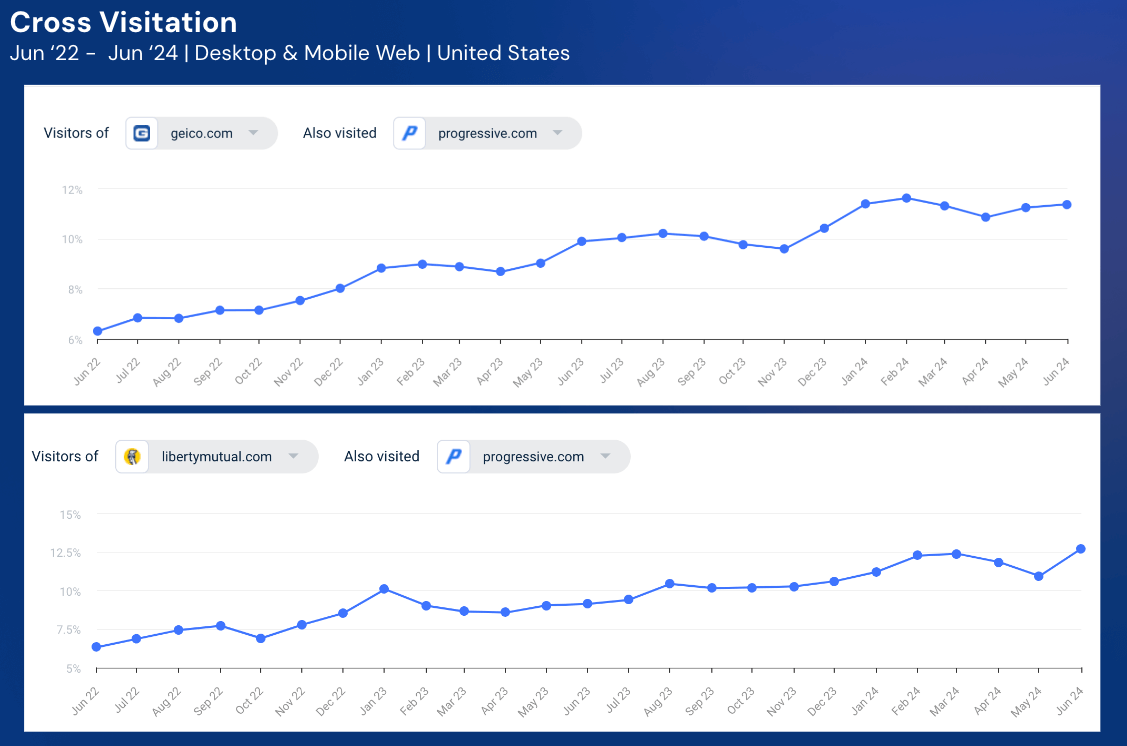Select the Feb '24 peak point on Geico chart
The height and width of the screenshot is (746, 1127).
[907, 197]
